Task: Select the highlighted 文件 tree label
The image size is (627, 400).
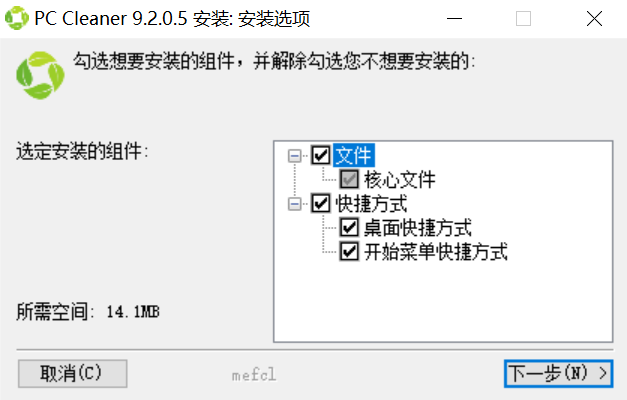Action: (353, 155)
